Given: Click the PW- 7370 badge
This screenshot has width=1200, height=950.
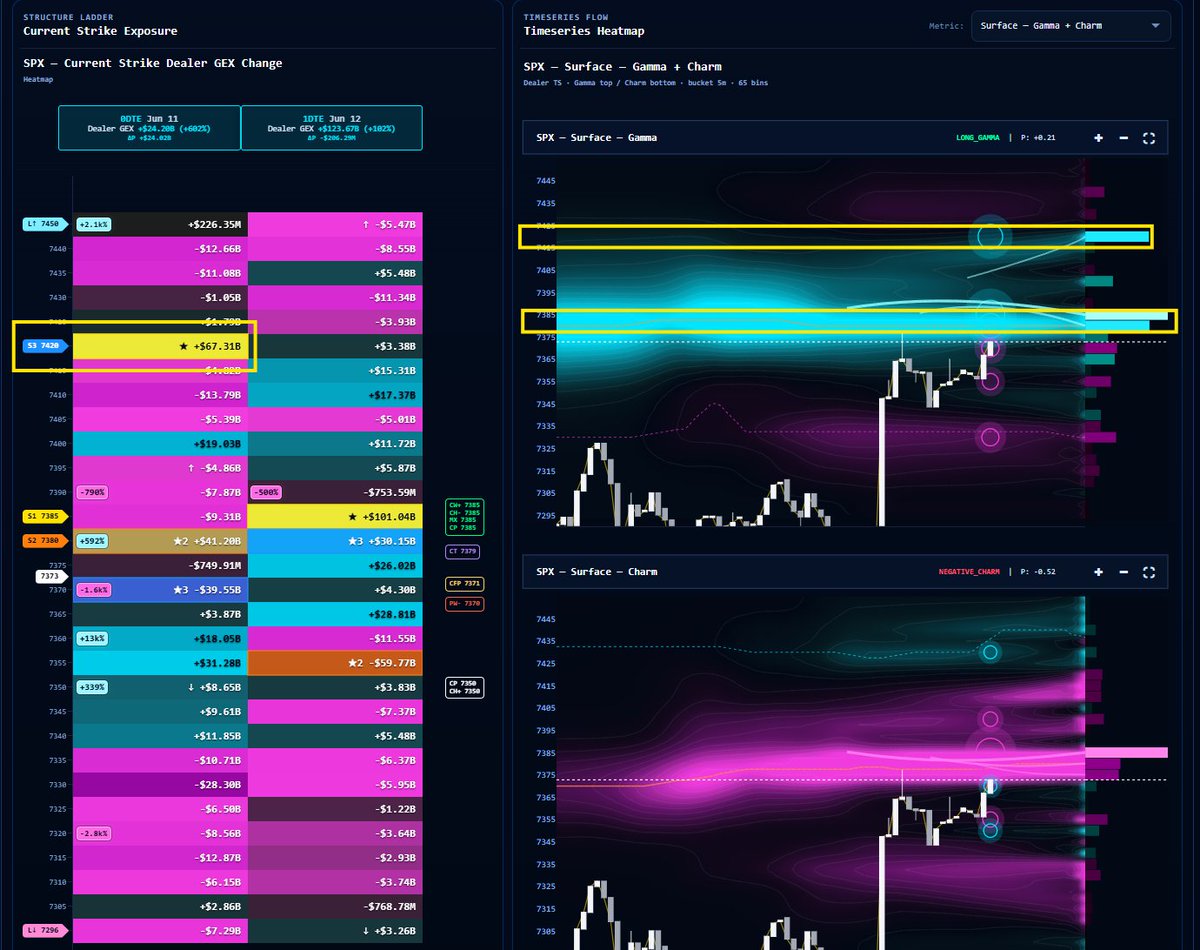Looking at the screenshot, I should point(465,604).
